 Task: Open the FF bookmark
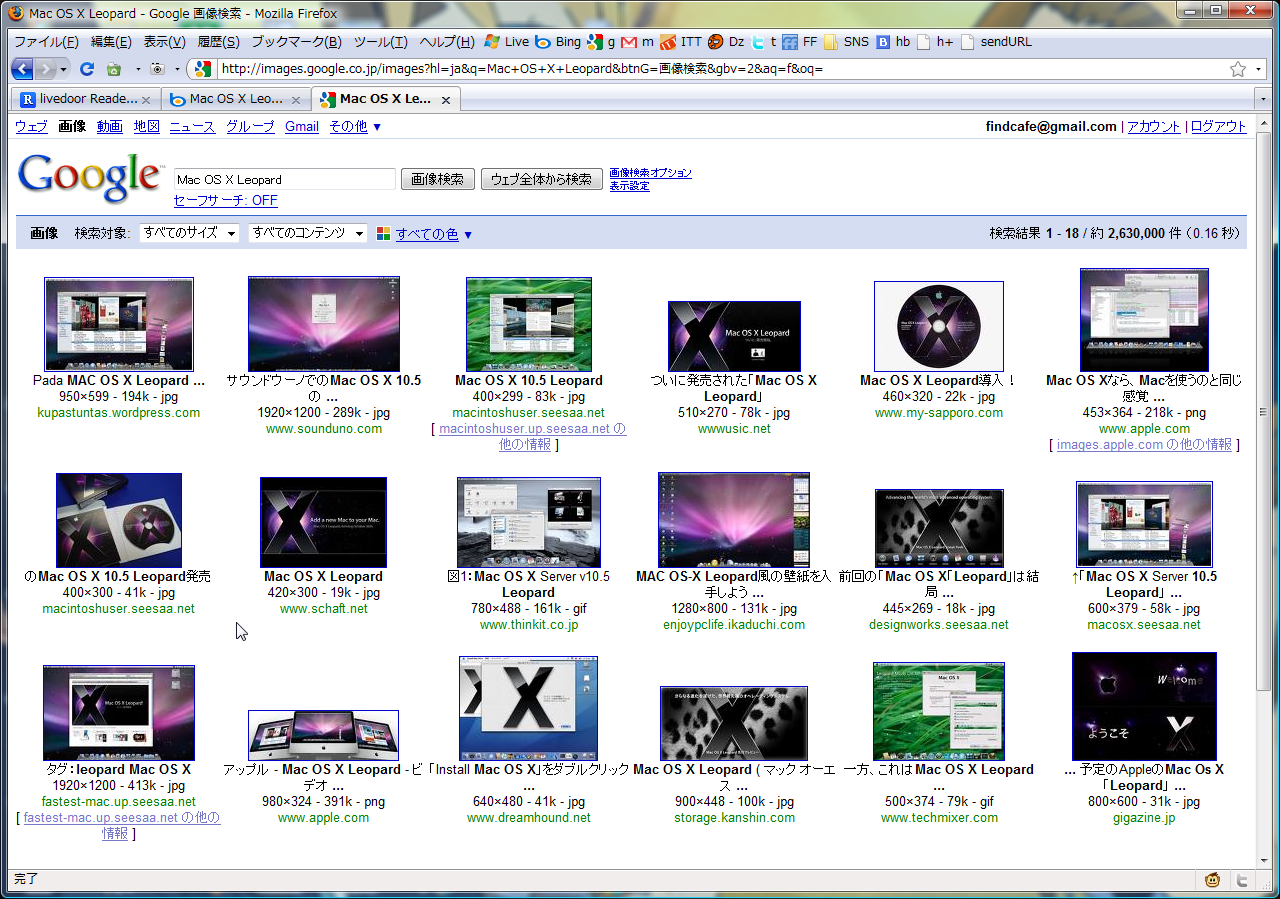point(800,42)
